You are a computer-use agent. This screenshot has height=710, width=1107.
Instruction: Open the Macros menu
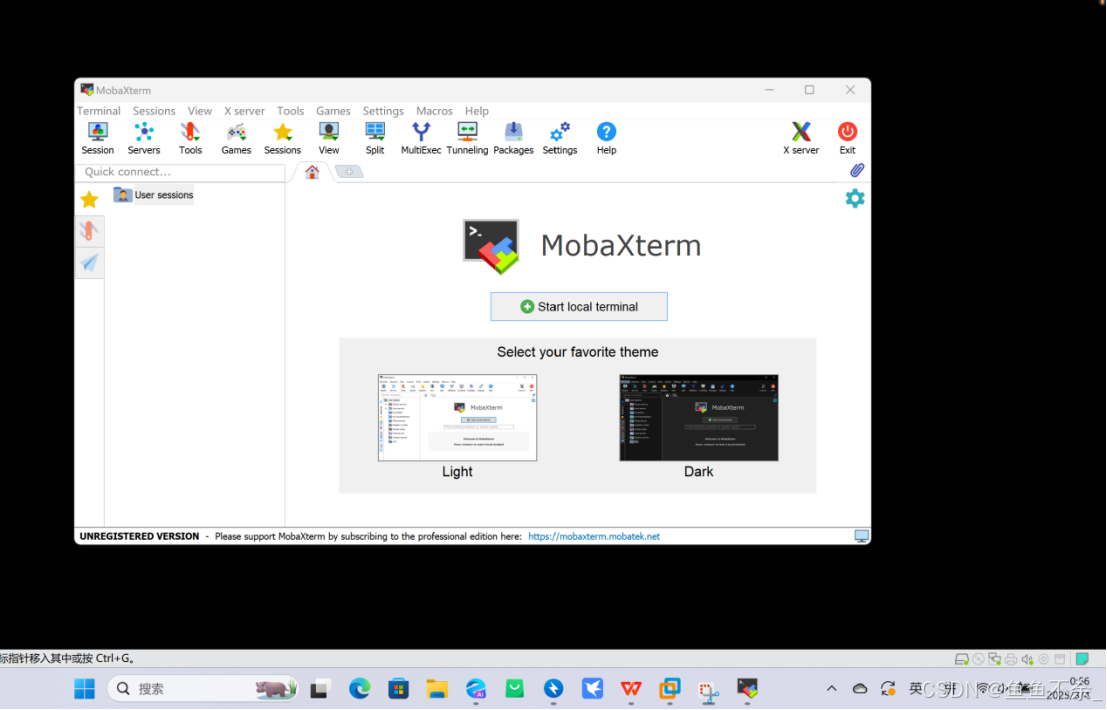click(x=434, y=111)
